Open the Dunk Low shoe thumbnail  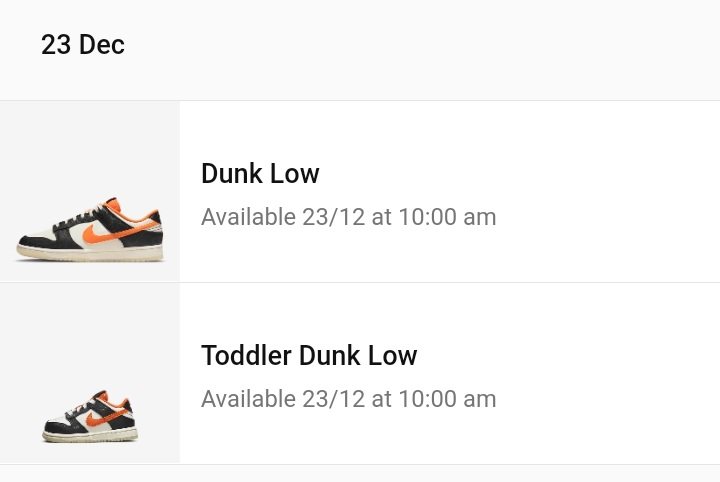(90, 192)
